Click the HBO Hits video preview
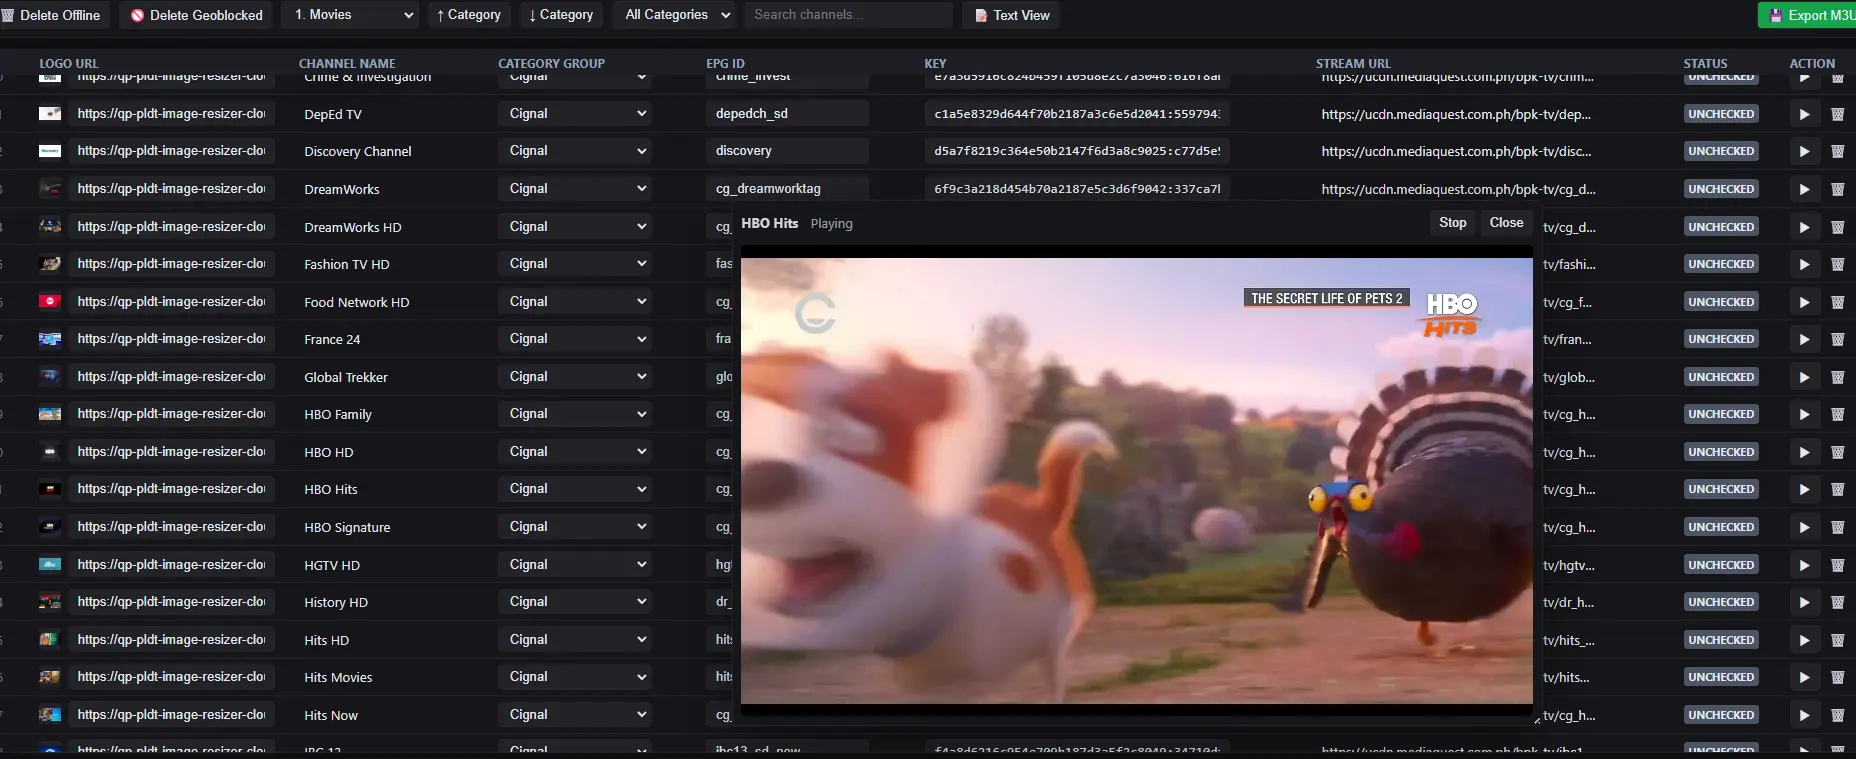Screen dimensions: 1856x759 tap(1136, 481)
